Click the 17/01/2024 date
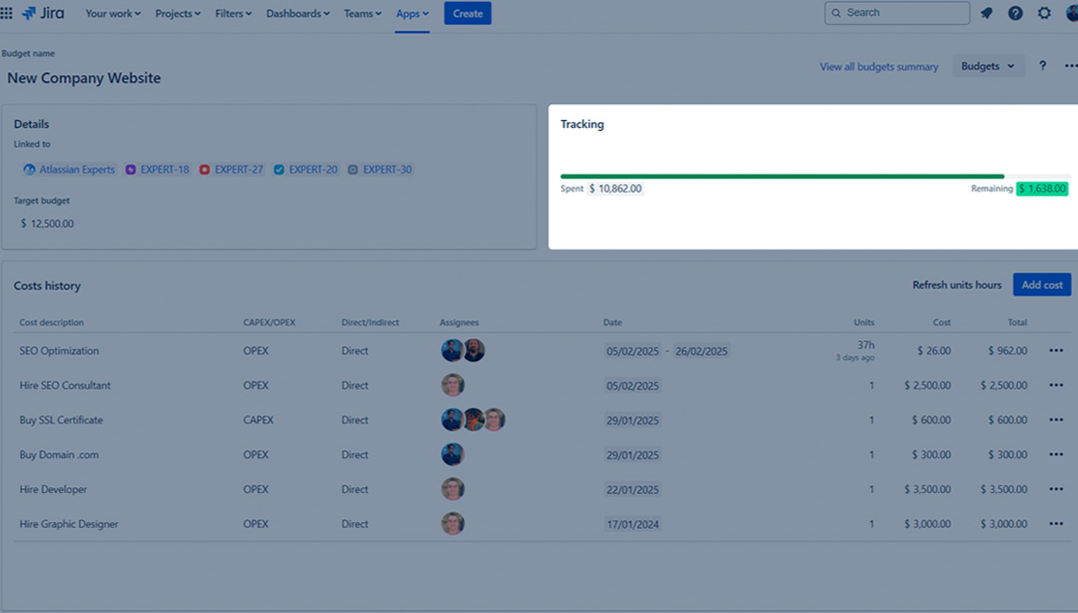 632,524
